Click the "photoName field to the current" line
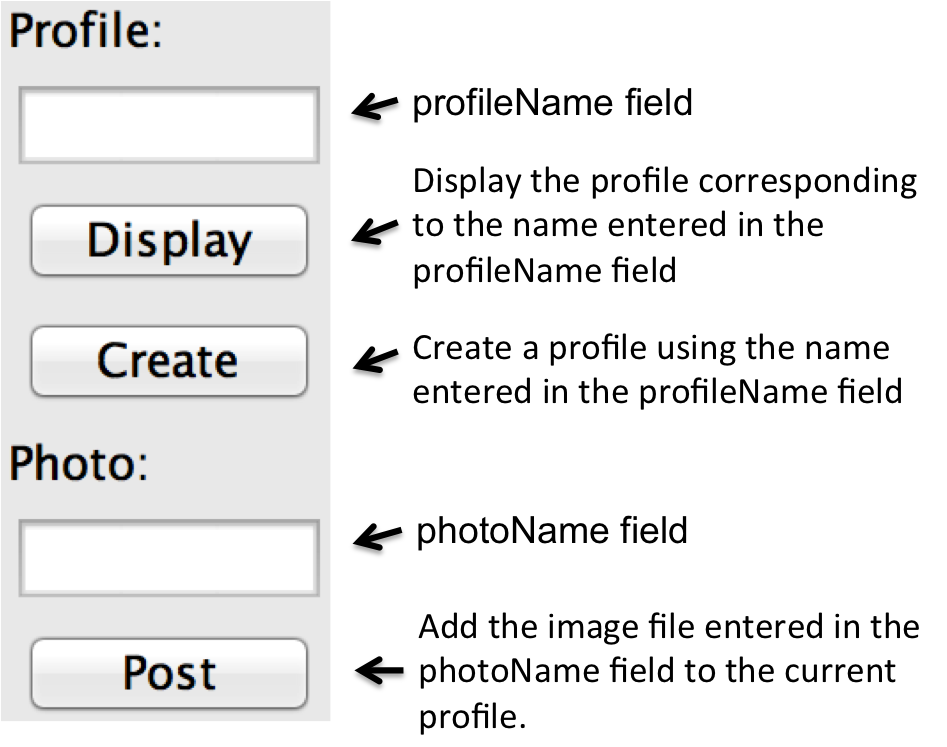 [657, 669]
